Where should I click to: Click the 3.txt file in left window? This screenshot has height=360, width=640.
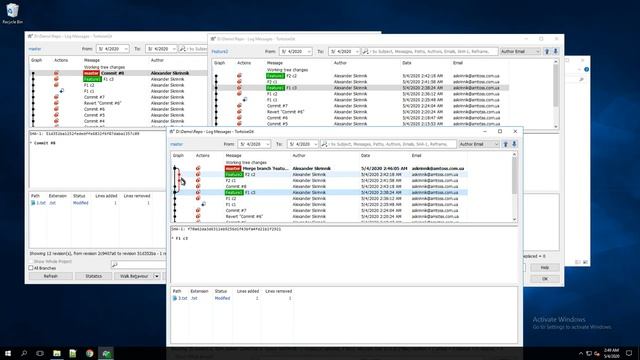[38, 203]
